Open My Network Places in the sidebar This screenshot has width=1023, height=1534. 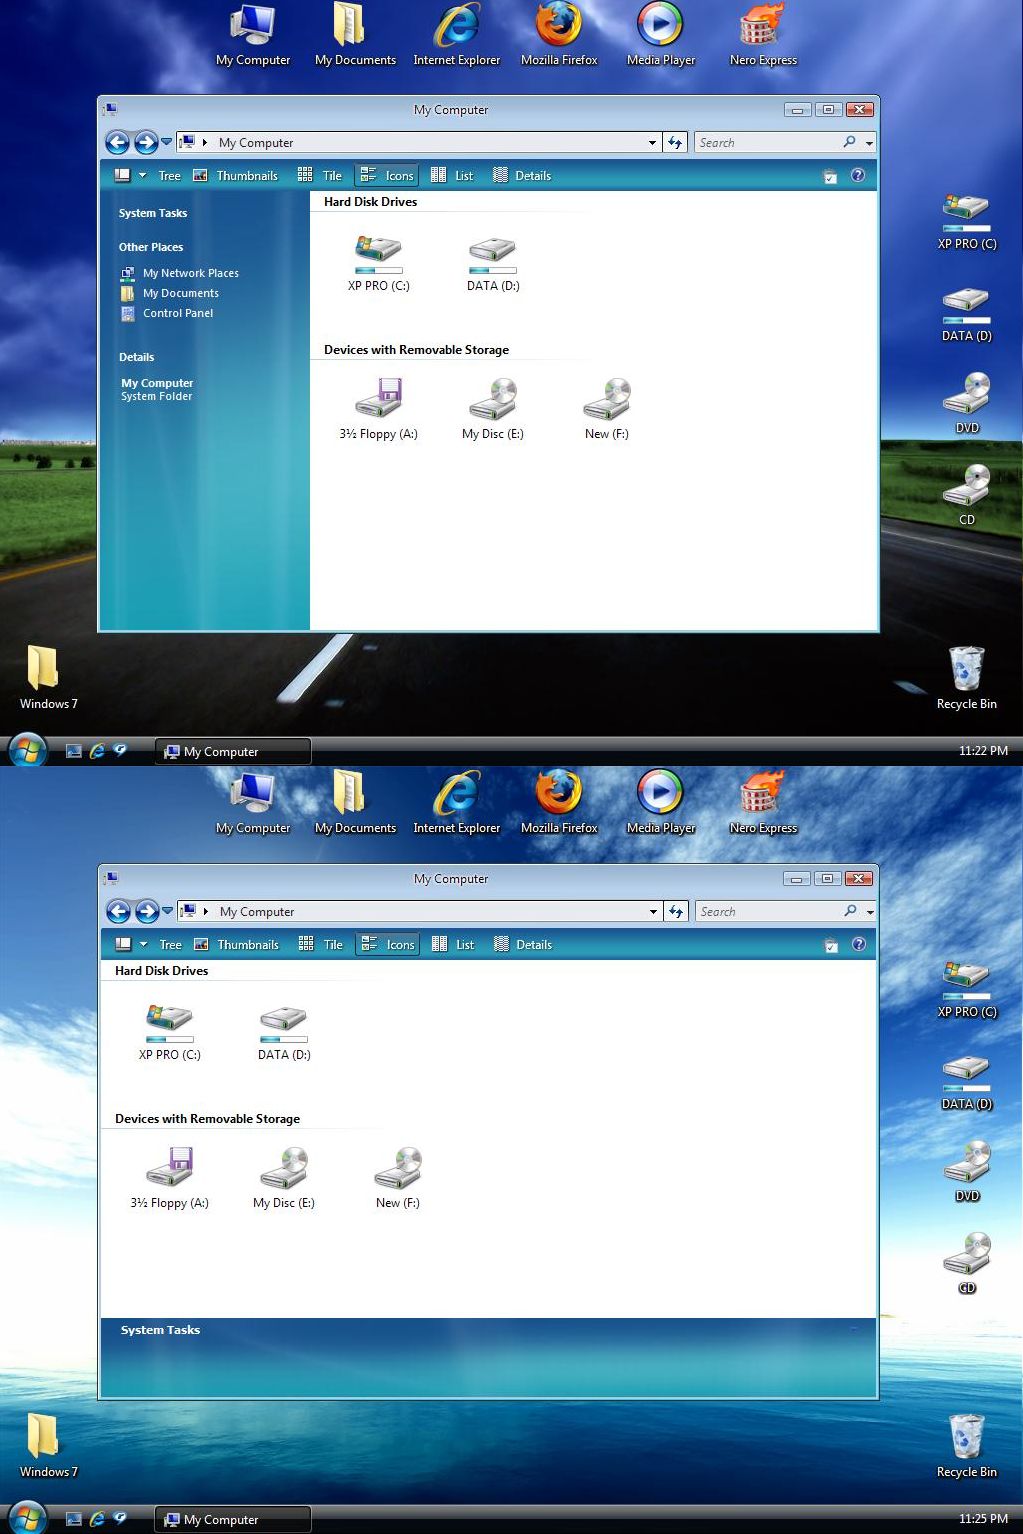tap(190, 273)
